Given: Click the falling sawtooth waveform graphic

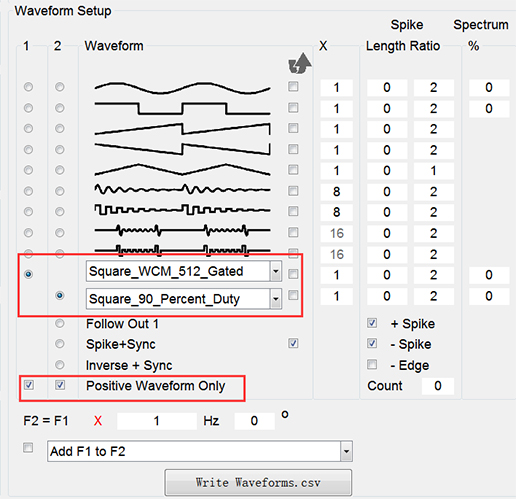Looking at the screenshot, I should point(182,149).
